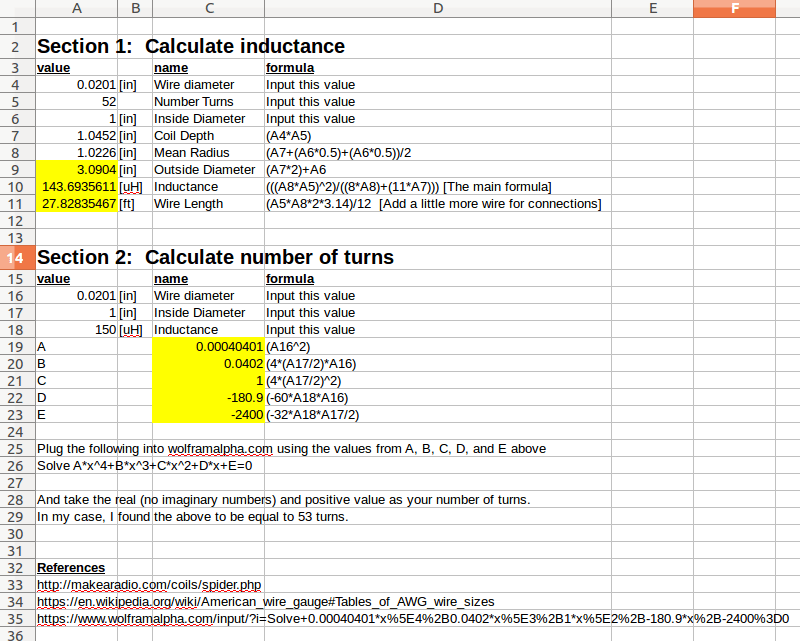Open the makearadio.com spider coil link
The height and width of the screenshot is (641, 800).
(149, 585)
